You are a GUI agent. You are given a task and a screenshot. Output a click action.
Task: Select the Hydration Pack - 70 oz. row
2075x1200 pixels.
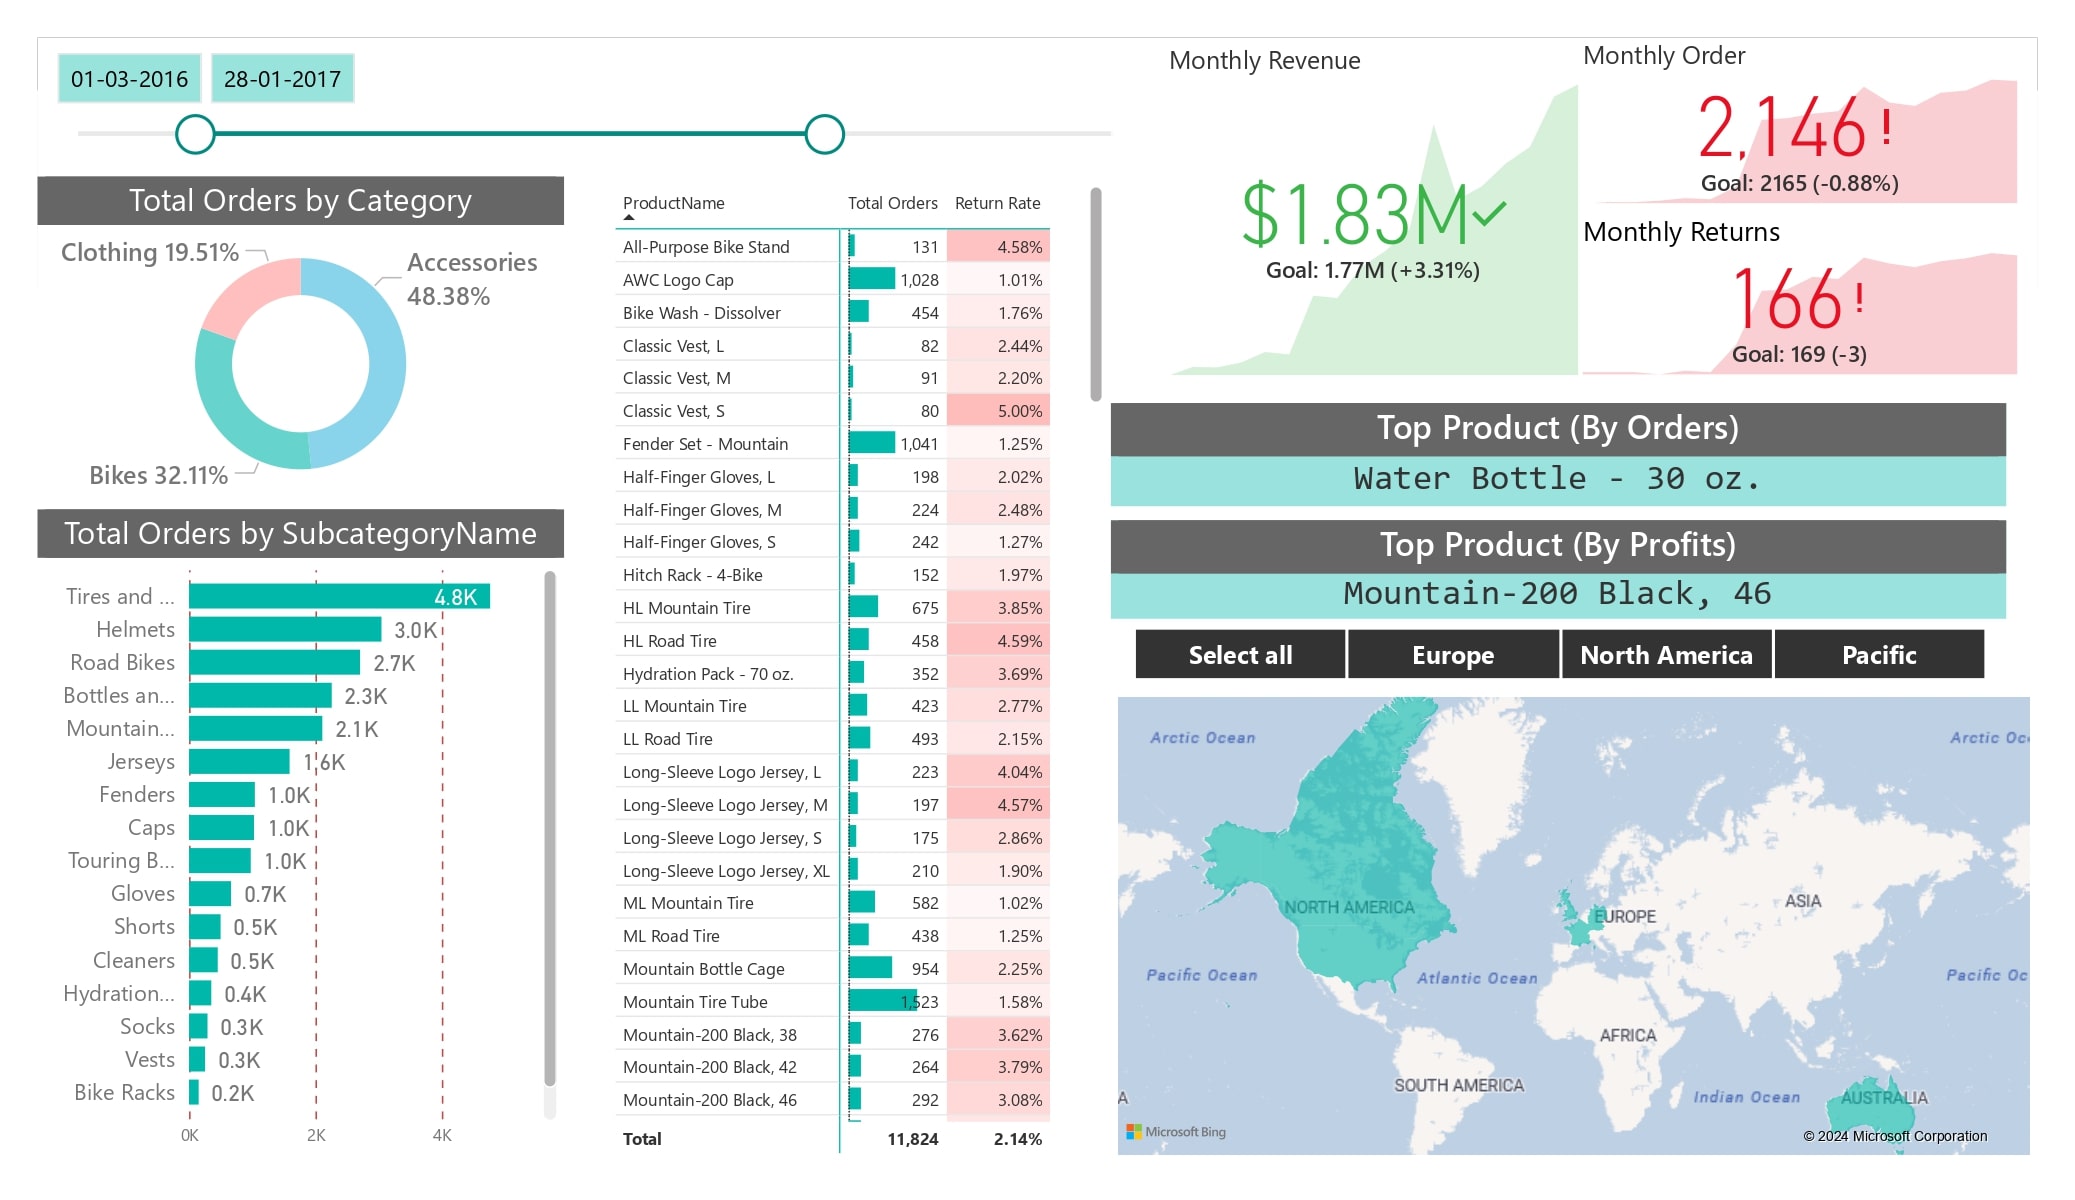pos(832,674)
